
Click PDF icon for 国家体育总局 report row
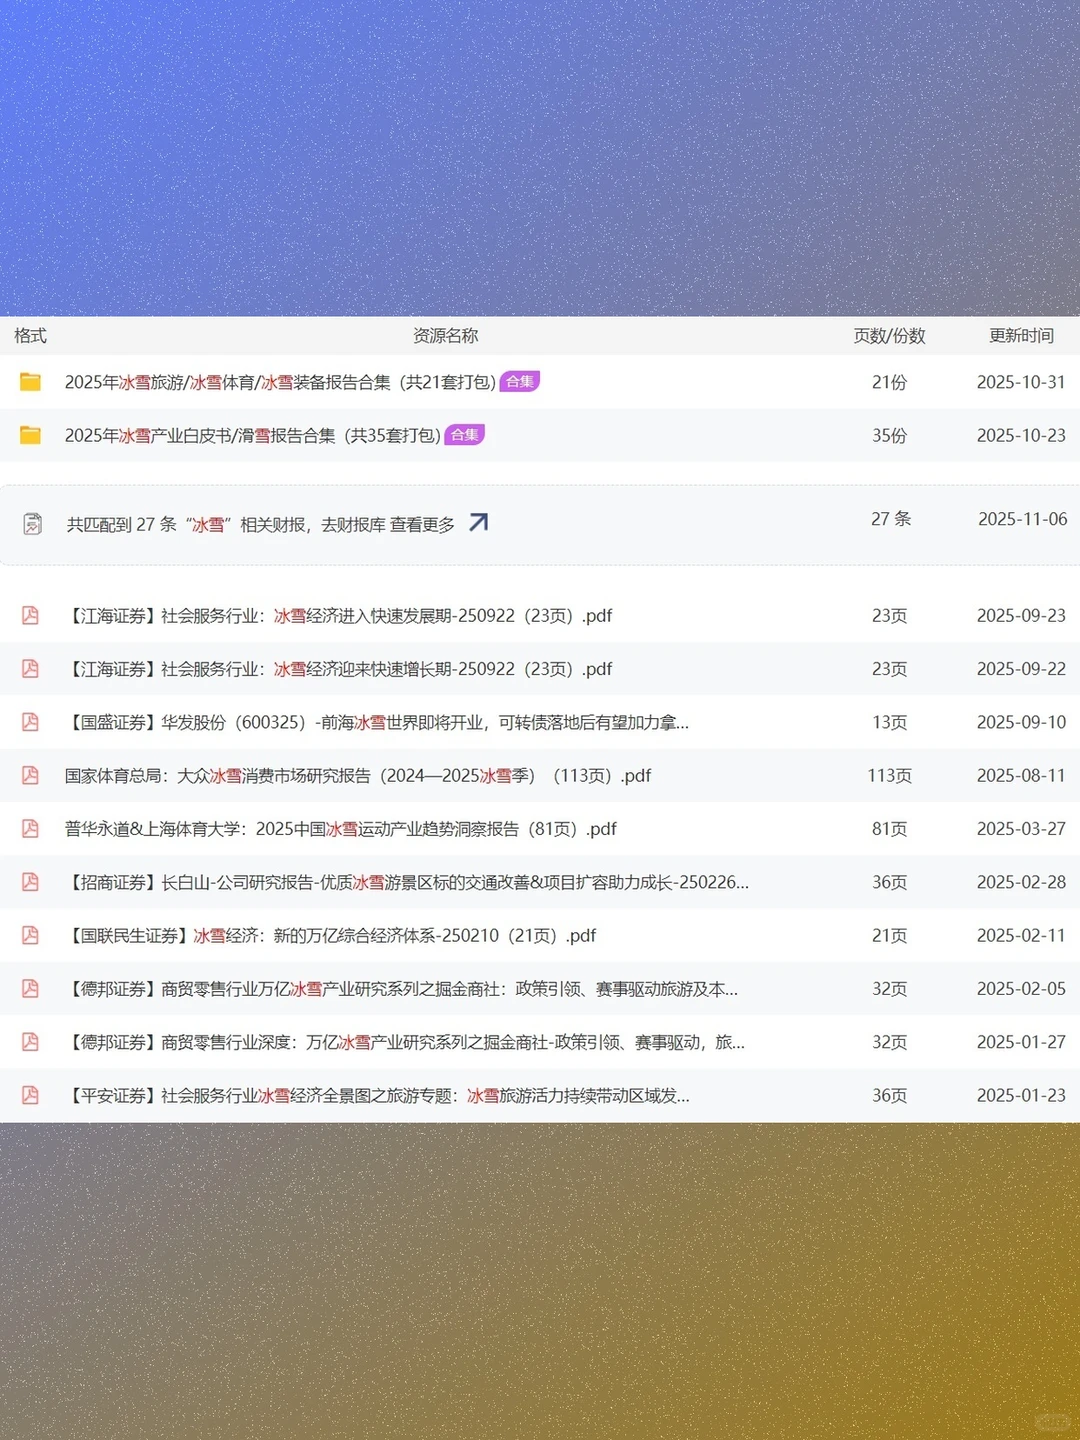[31, 775]
